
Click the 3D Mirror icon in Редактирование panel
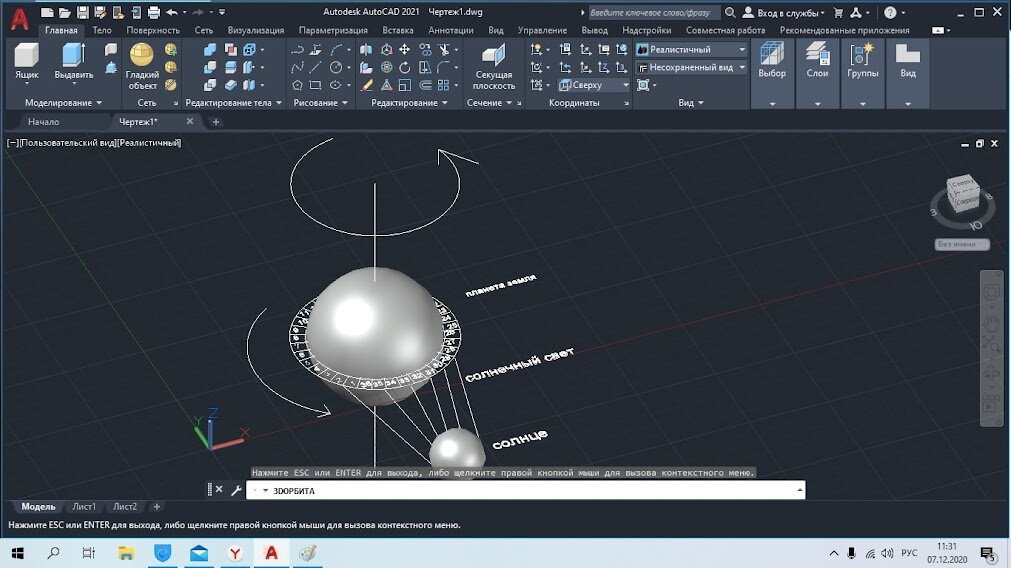[x=366, y=50]
